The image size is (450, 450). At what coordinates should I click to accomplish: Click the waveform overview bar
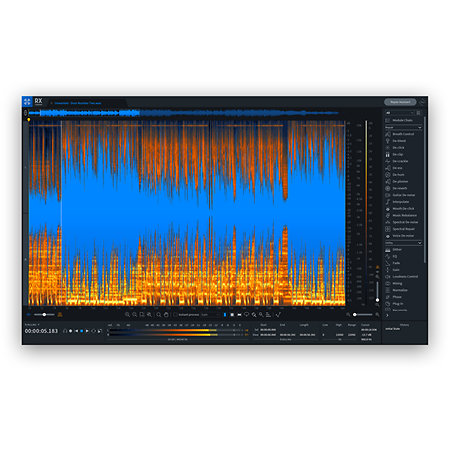click(183, 113)
